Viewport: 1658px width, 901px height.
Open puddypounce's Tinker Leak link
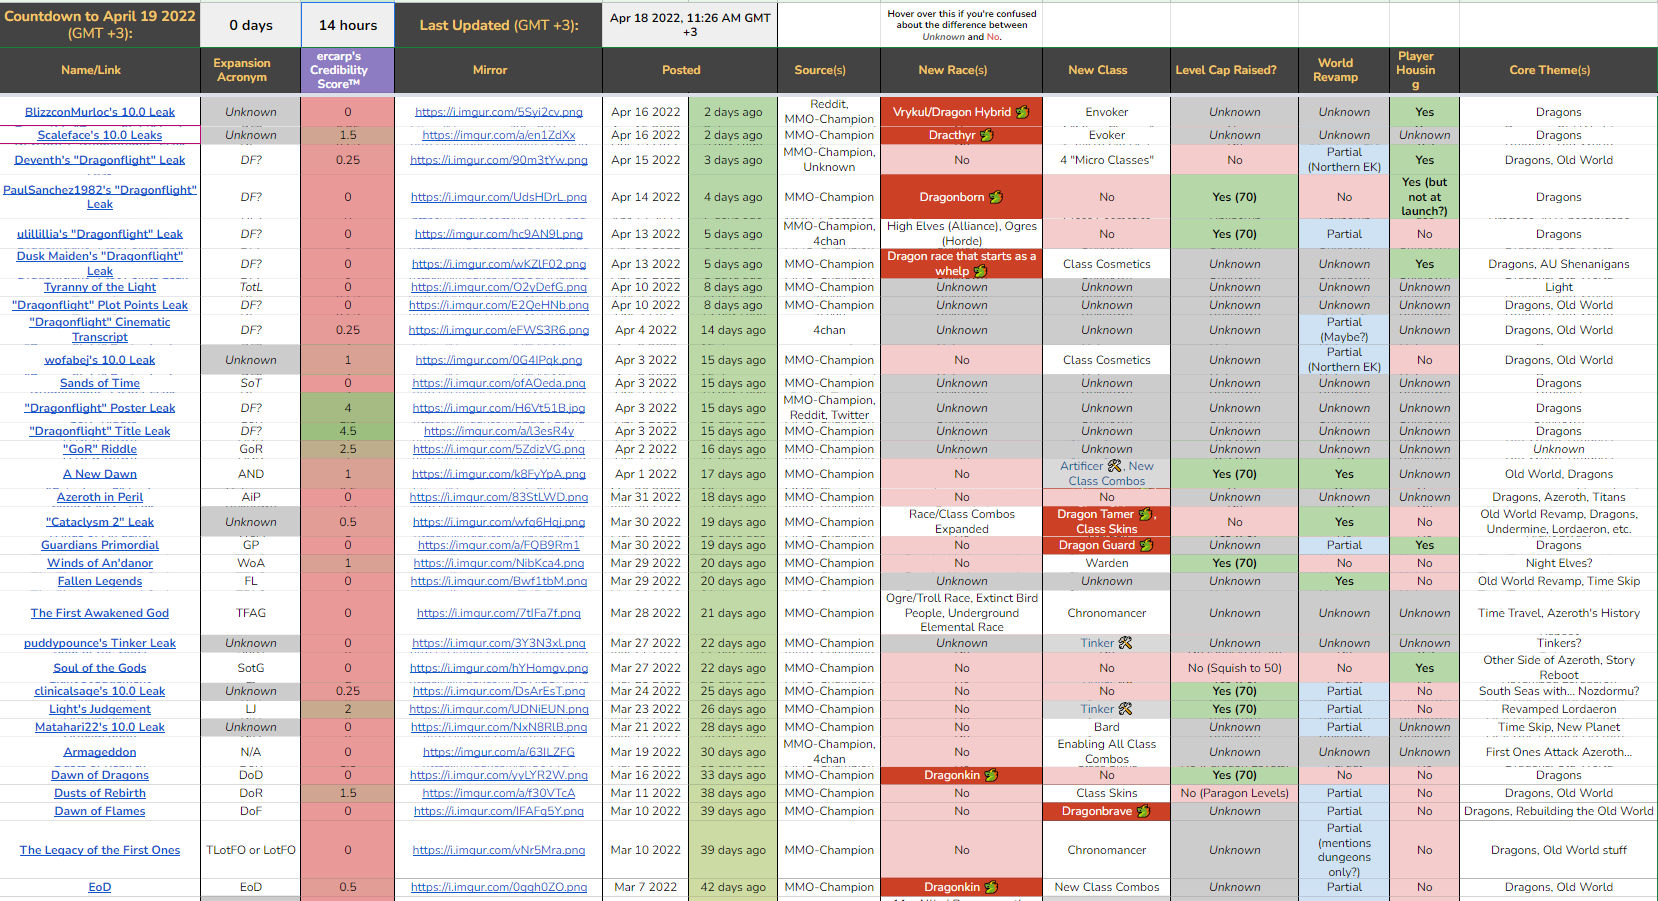pyautogui.click(x=100, y=643)
